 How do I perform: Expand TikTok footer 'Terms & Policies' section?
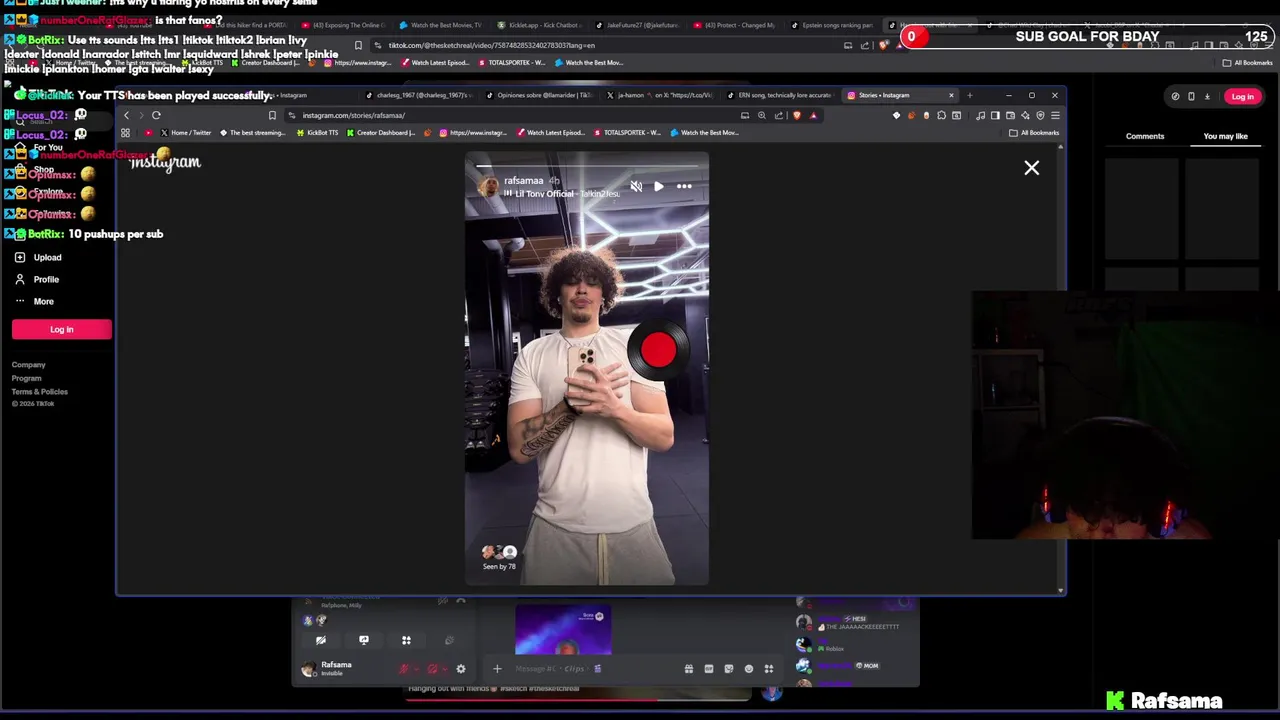click(x=40, y=392)
